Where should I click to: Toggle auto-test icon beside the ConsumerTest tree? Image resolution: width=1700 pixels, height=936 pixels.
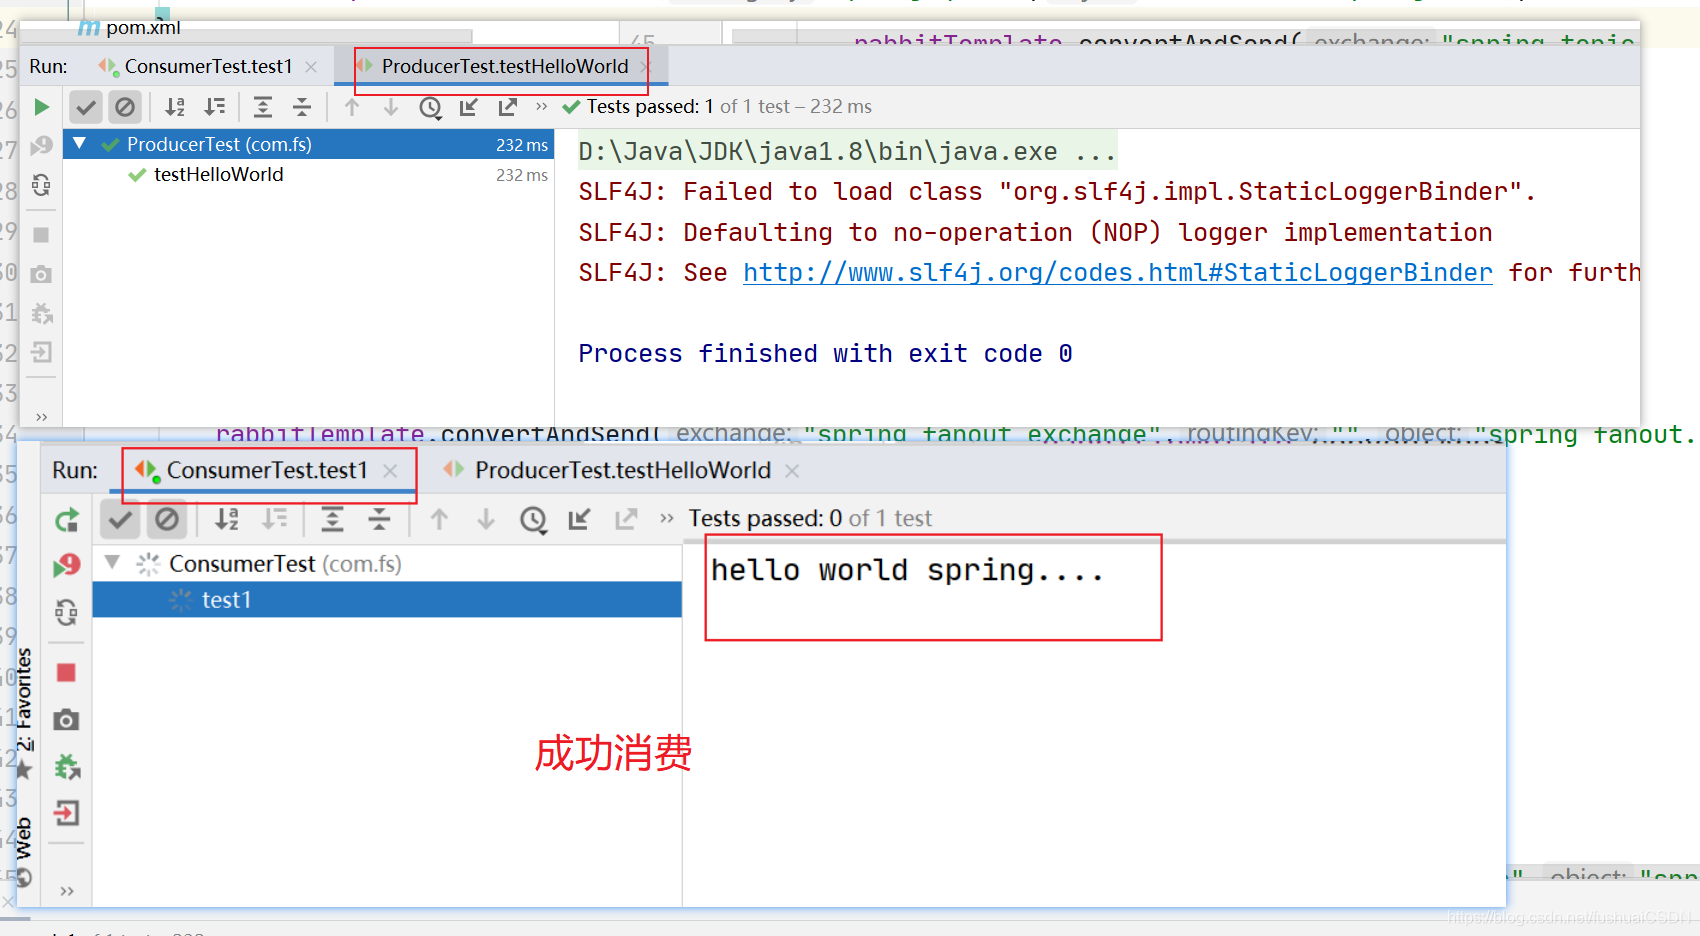pyautogui.click(x=66, y=612)
